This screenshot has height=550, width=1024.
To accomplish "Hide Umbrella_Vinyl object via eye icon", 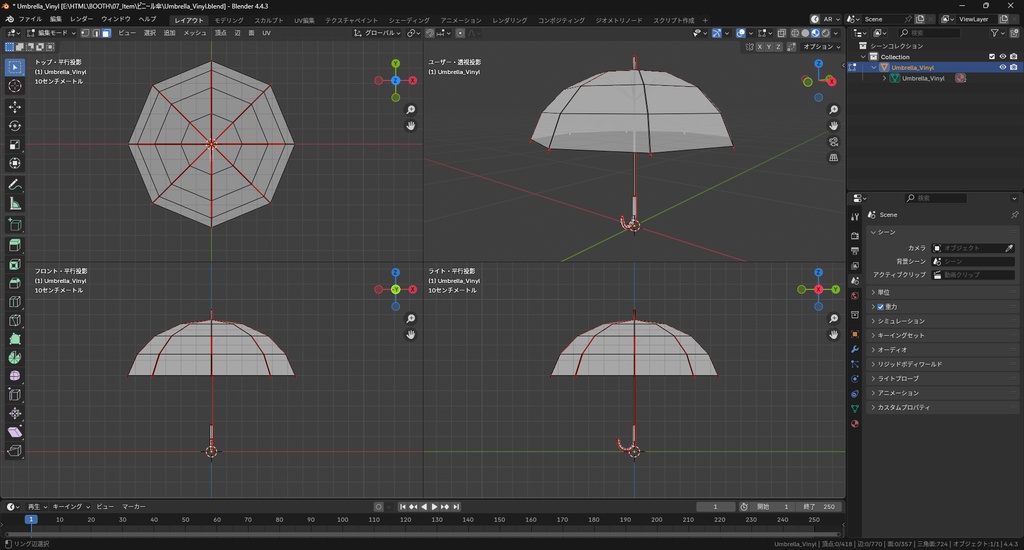I will point(1002,68).
